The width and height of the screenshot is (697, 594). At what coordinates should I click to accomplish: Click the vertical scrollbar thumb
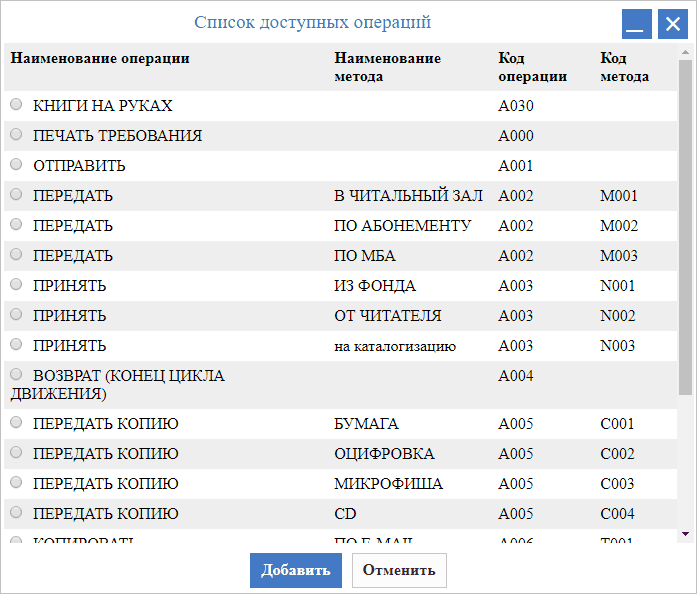(x=685, y=220)
